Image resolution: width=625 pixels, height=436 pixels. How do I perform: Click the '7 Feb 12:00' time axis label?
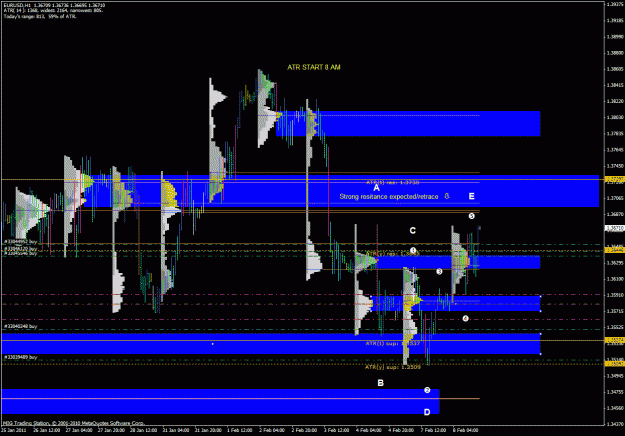[433, 430]
